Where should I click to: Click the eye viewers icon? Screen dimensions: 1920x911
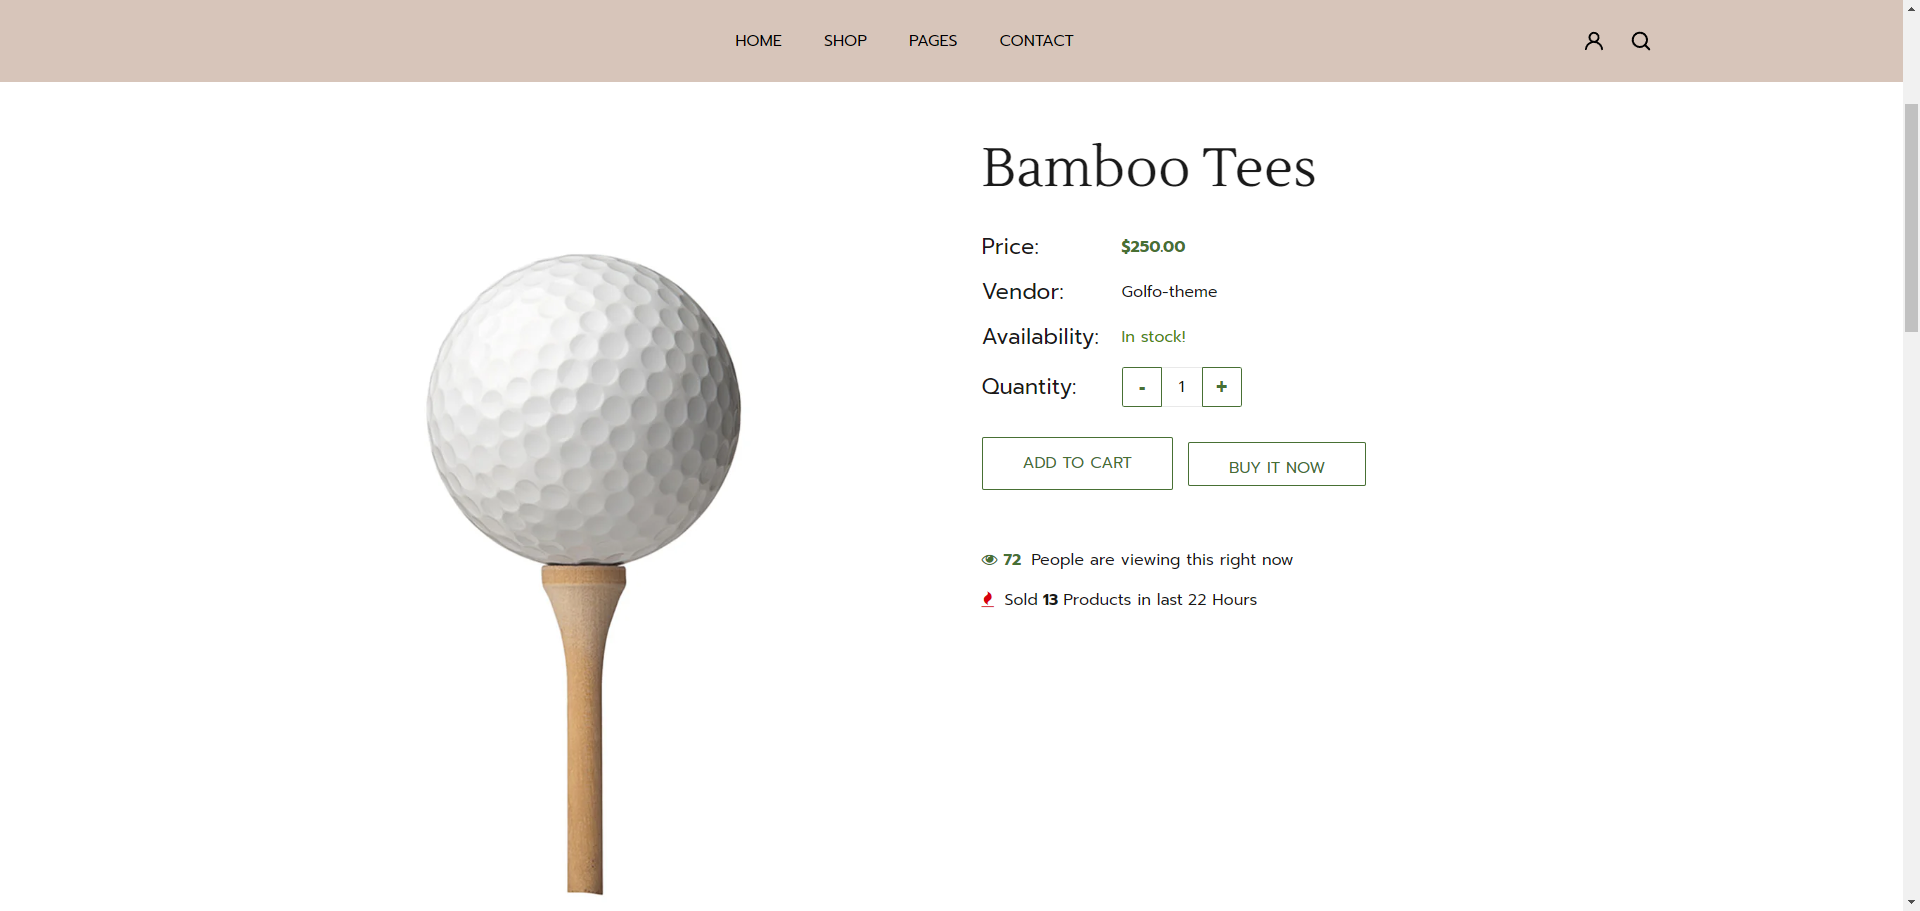tap(989, 560)
